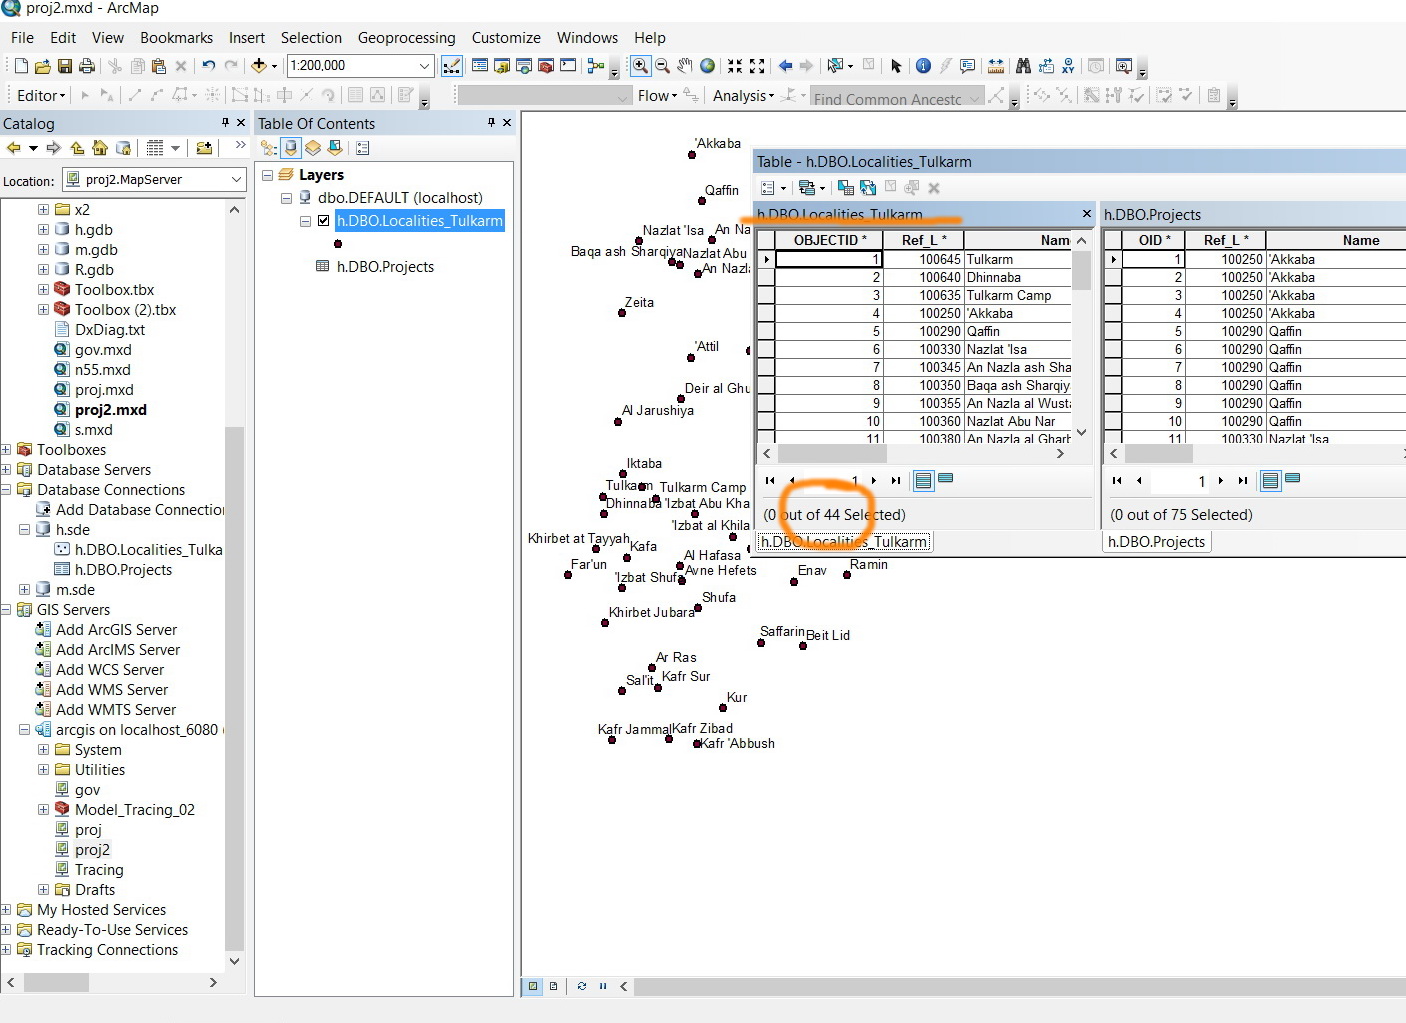Toggle h.DBO.Localities_Tulkarm layer visibility checkbox
1406x1023 pixels.
[x=323, y=221]
